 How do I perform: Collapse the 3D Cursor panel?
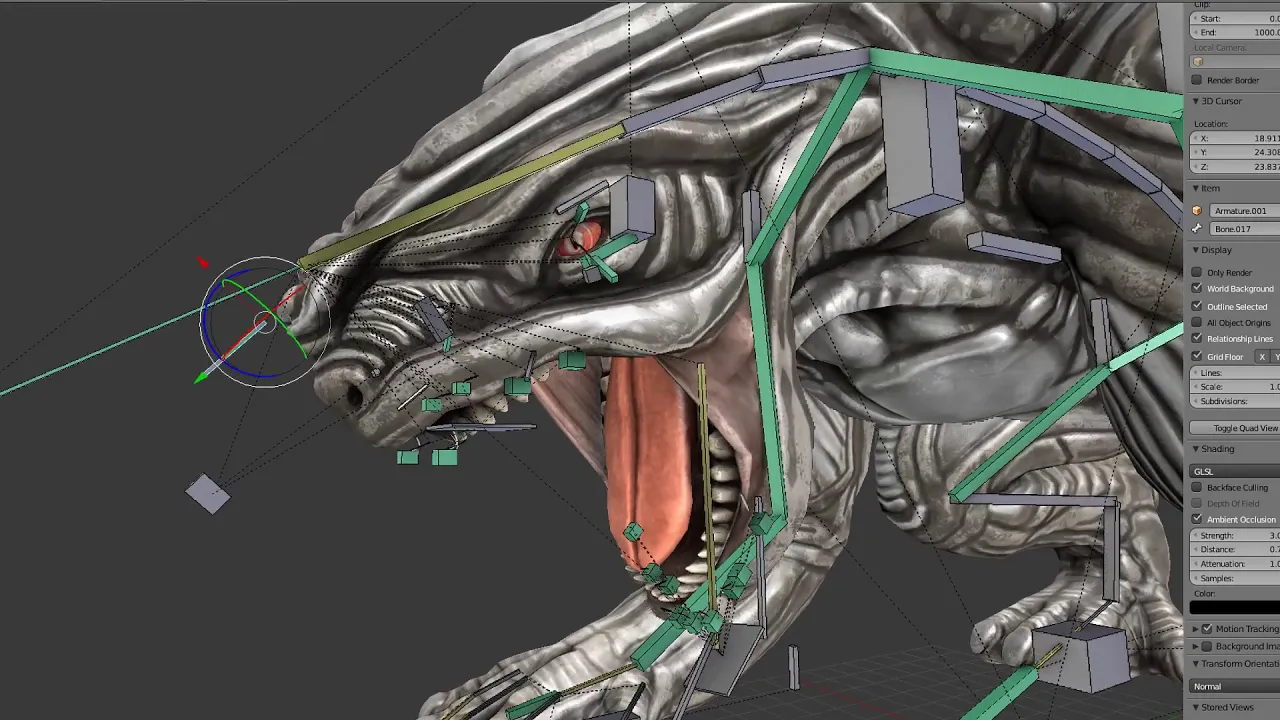1195,101
